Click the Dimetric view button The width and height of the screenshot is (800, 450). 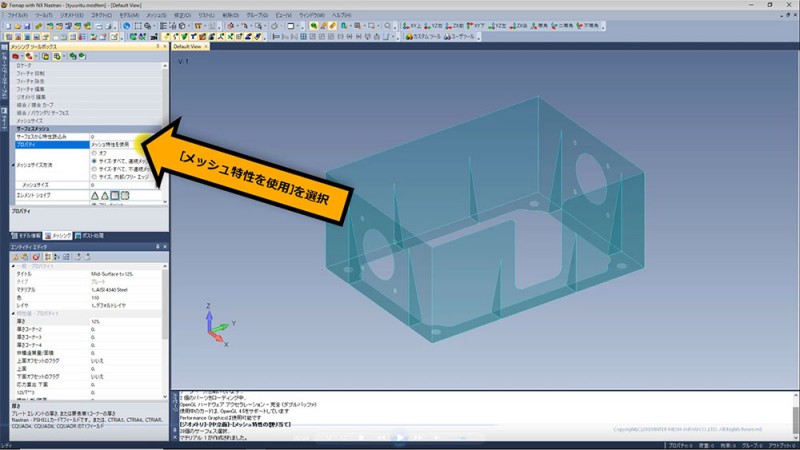pos(562,26)
